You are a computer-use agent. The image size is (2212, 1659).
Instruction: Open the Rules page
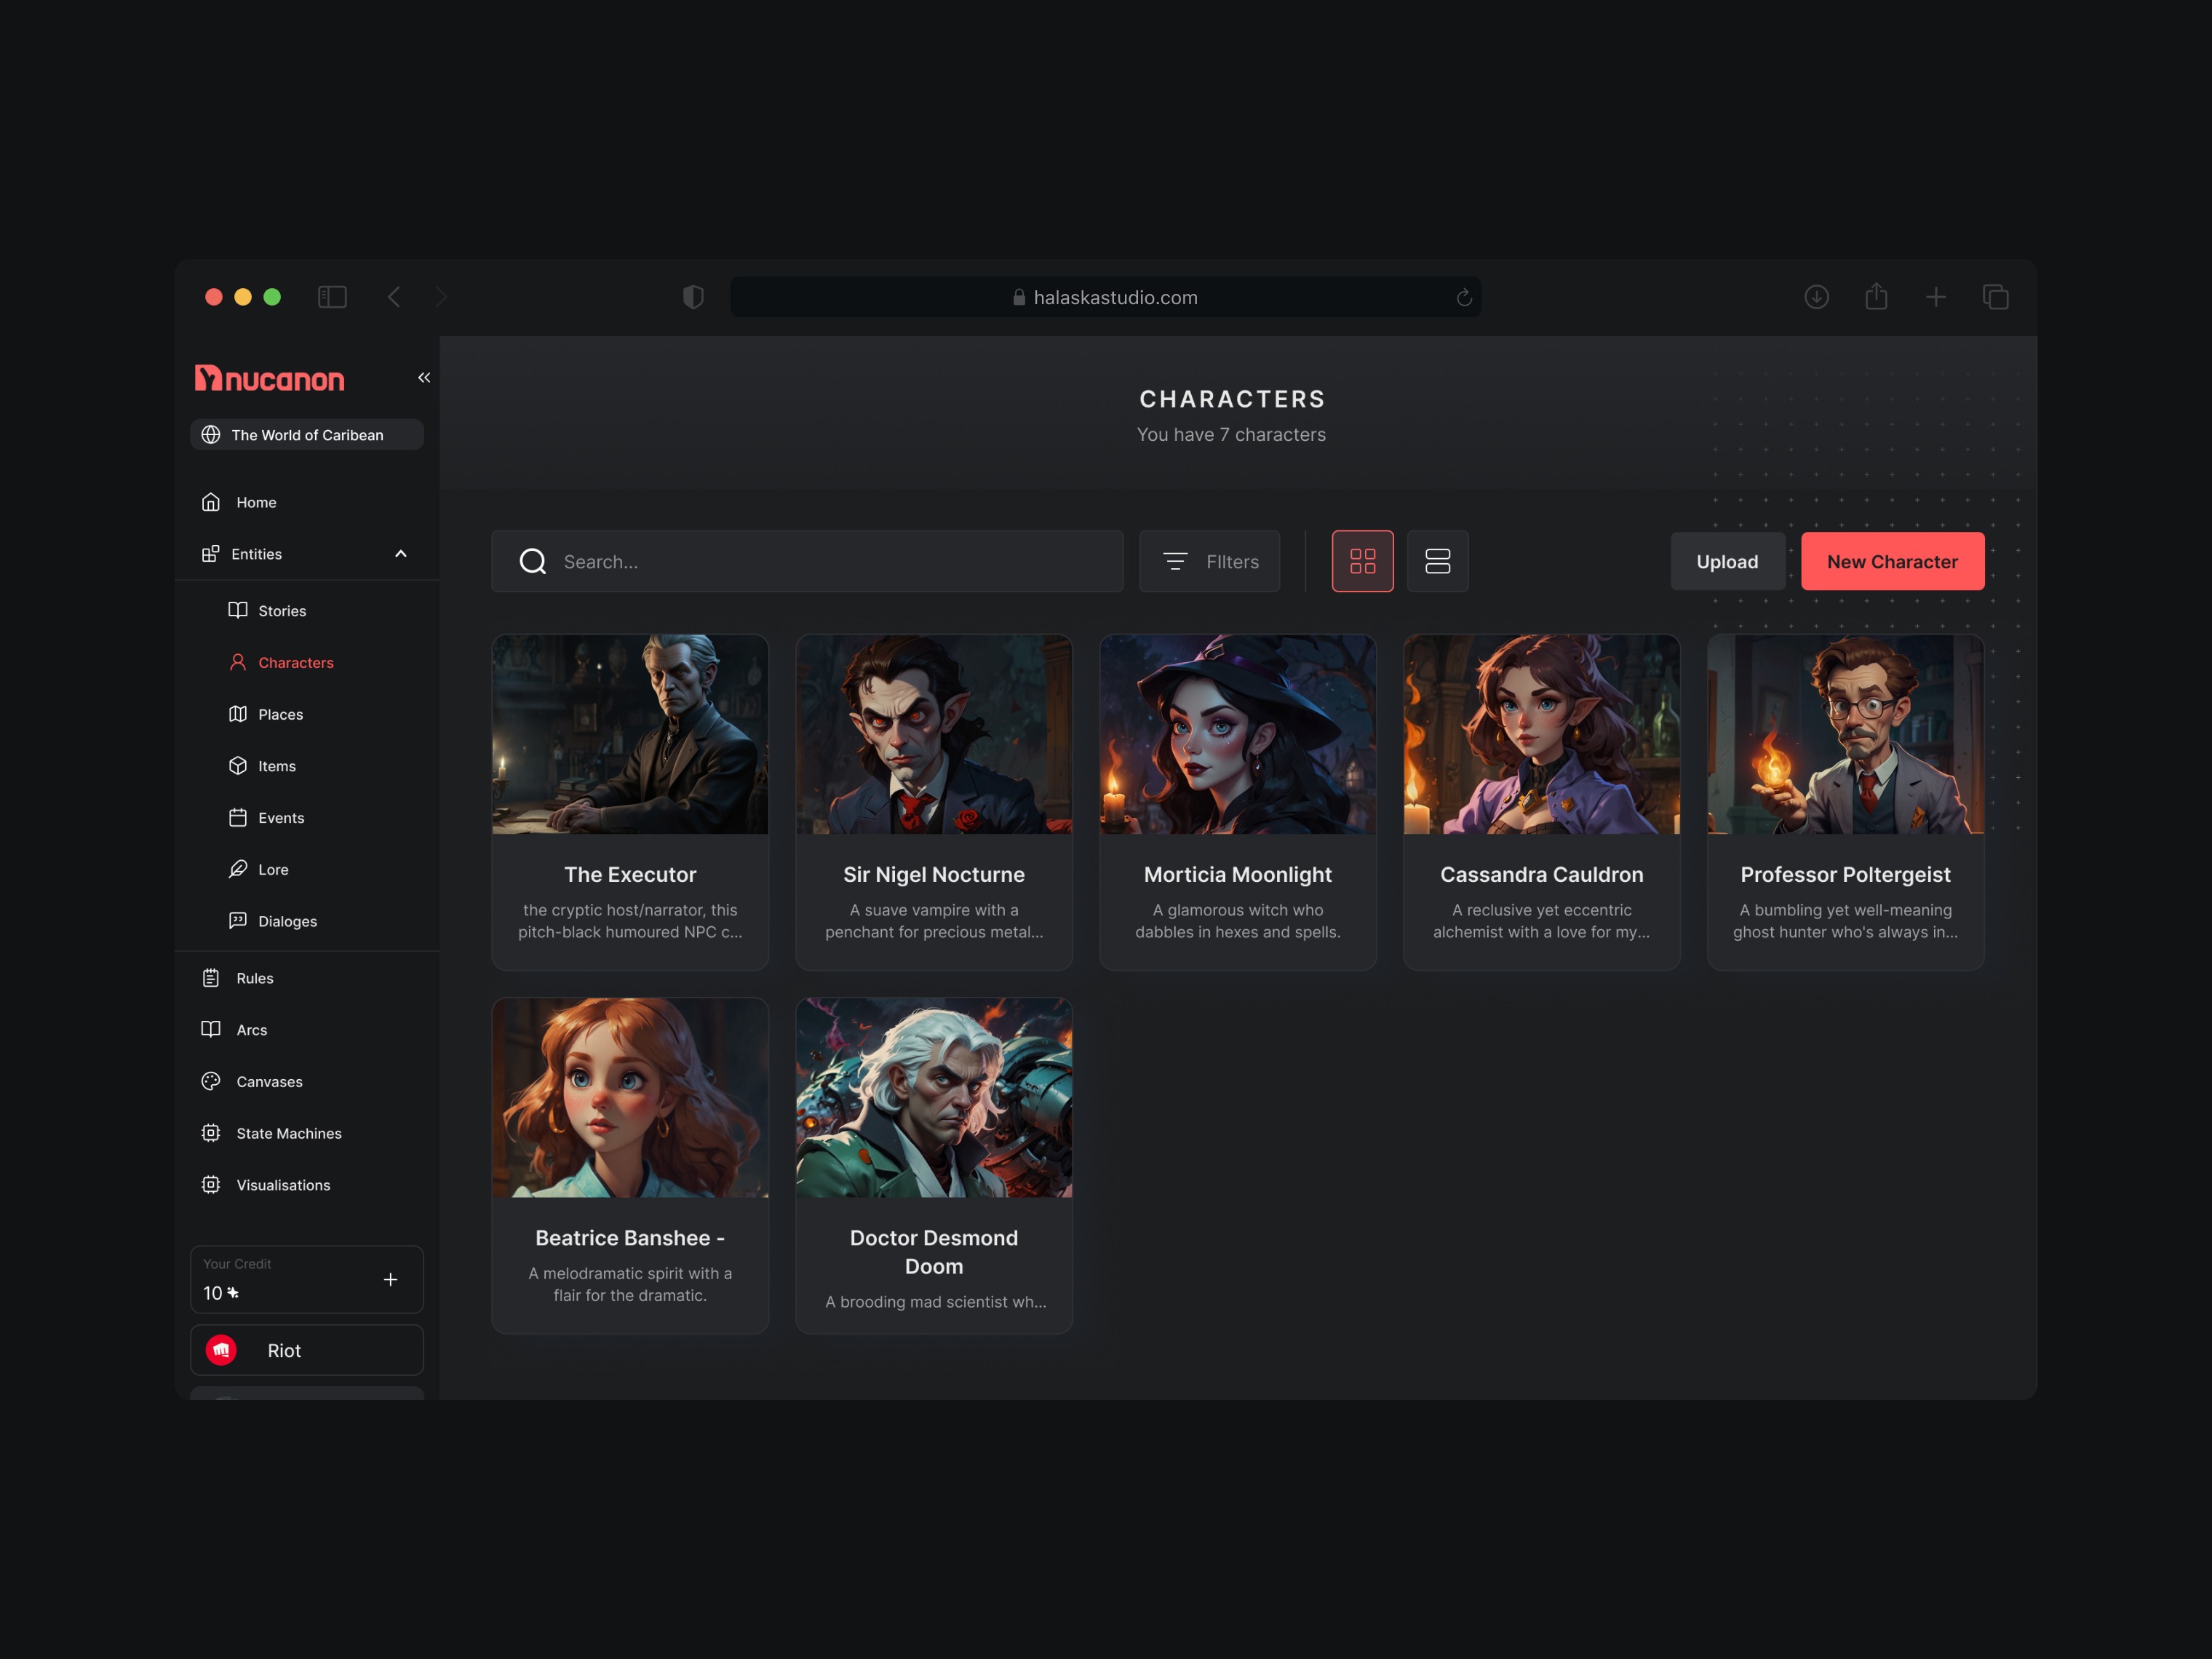254,977
